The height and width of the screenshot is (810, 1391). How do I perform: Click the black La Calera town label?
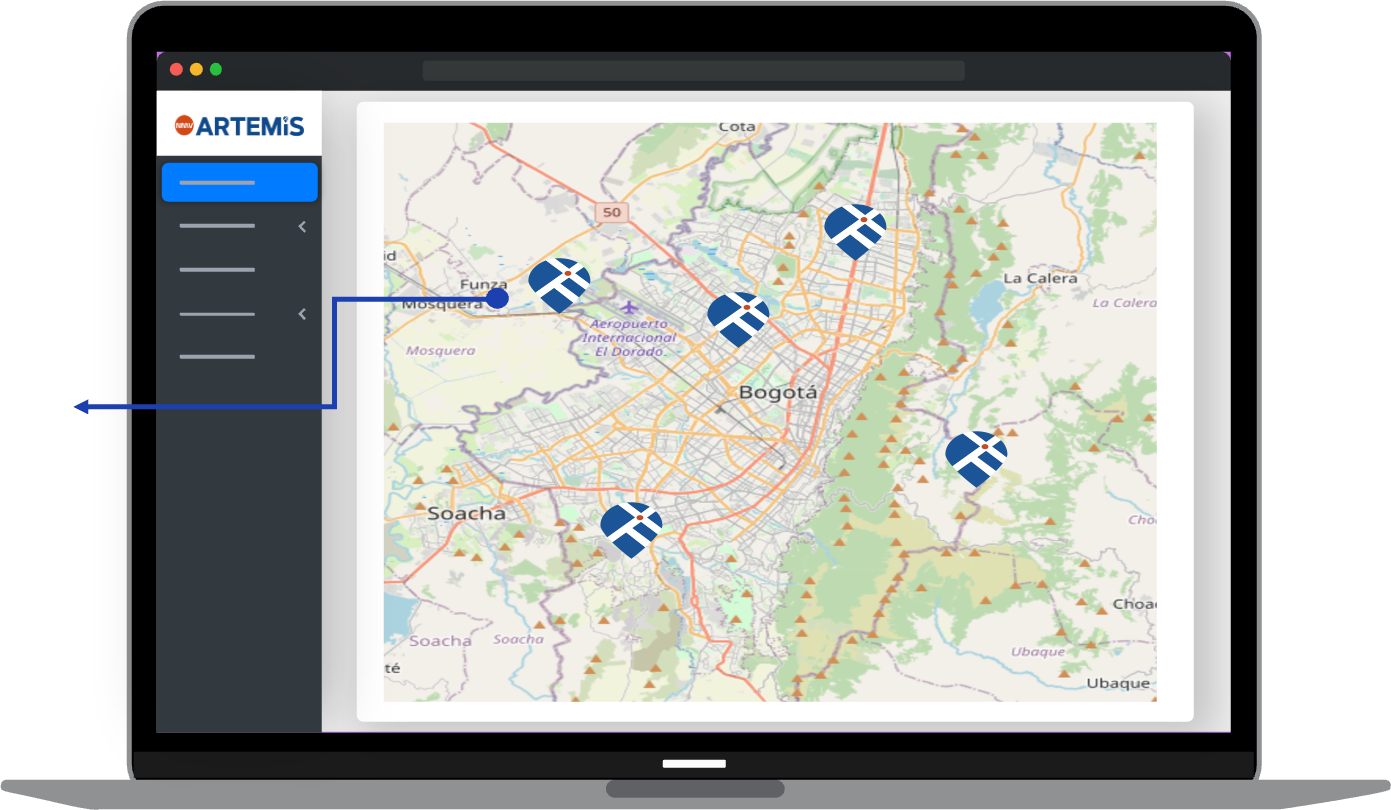point(1040,278)
